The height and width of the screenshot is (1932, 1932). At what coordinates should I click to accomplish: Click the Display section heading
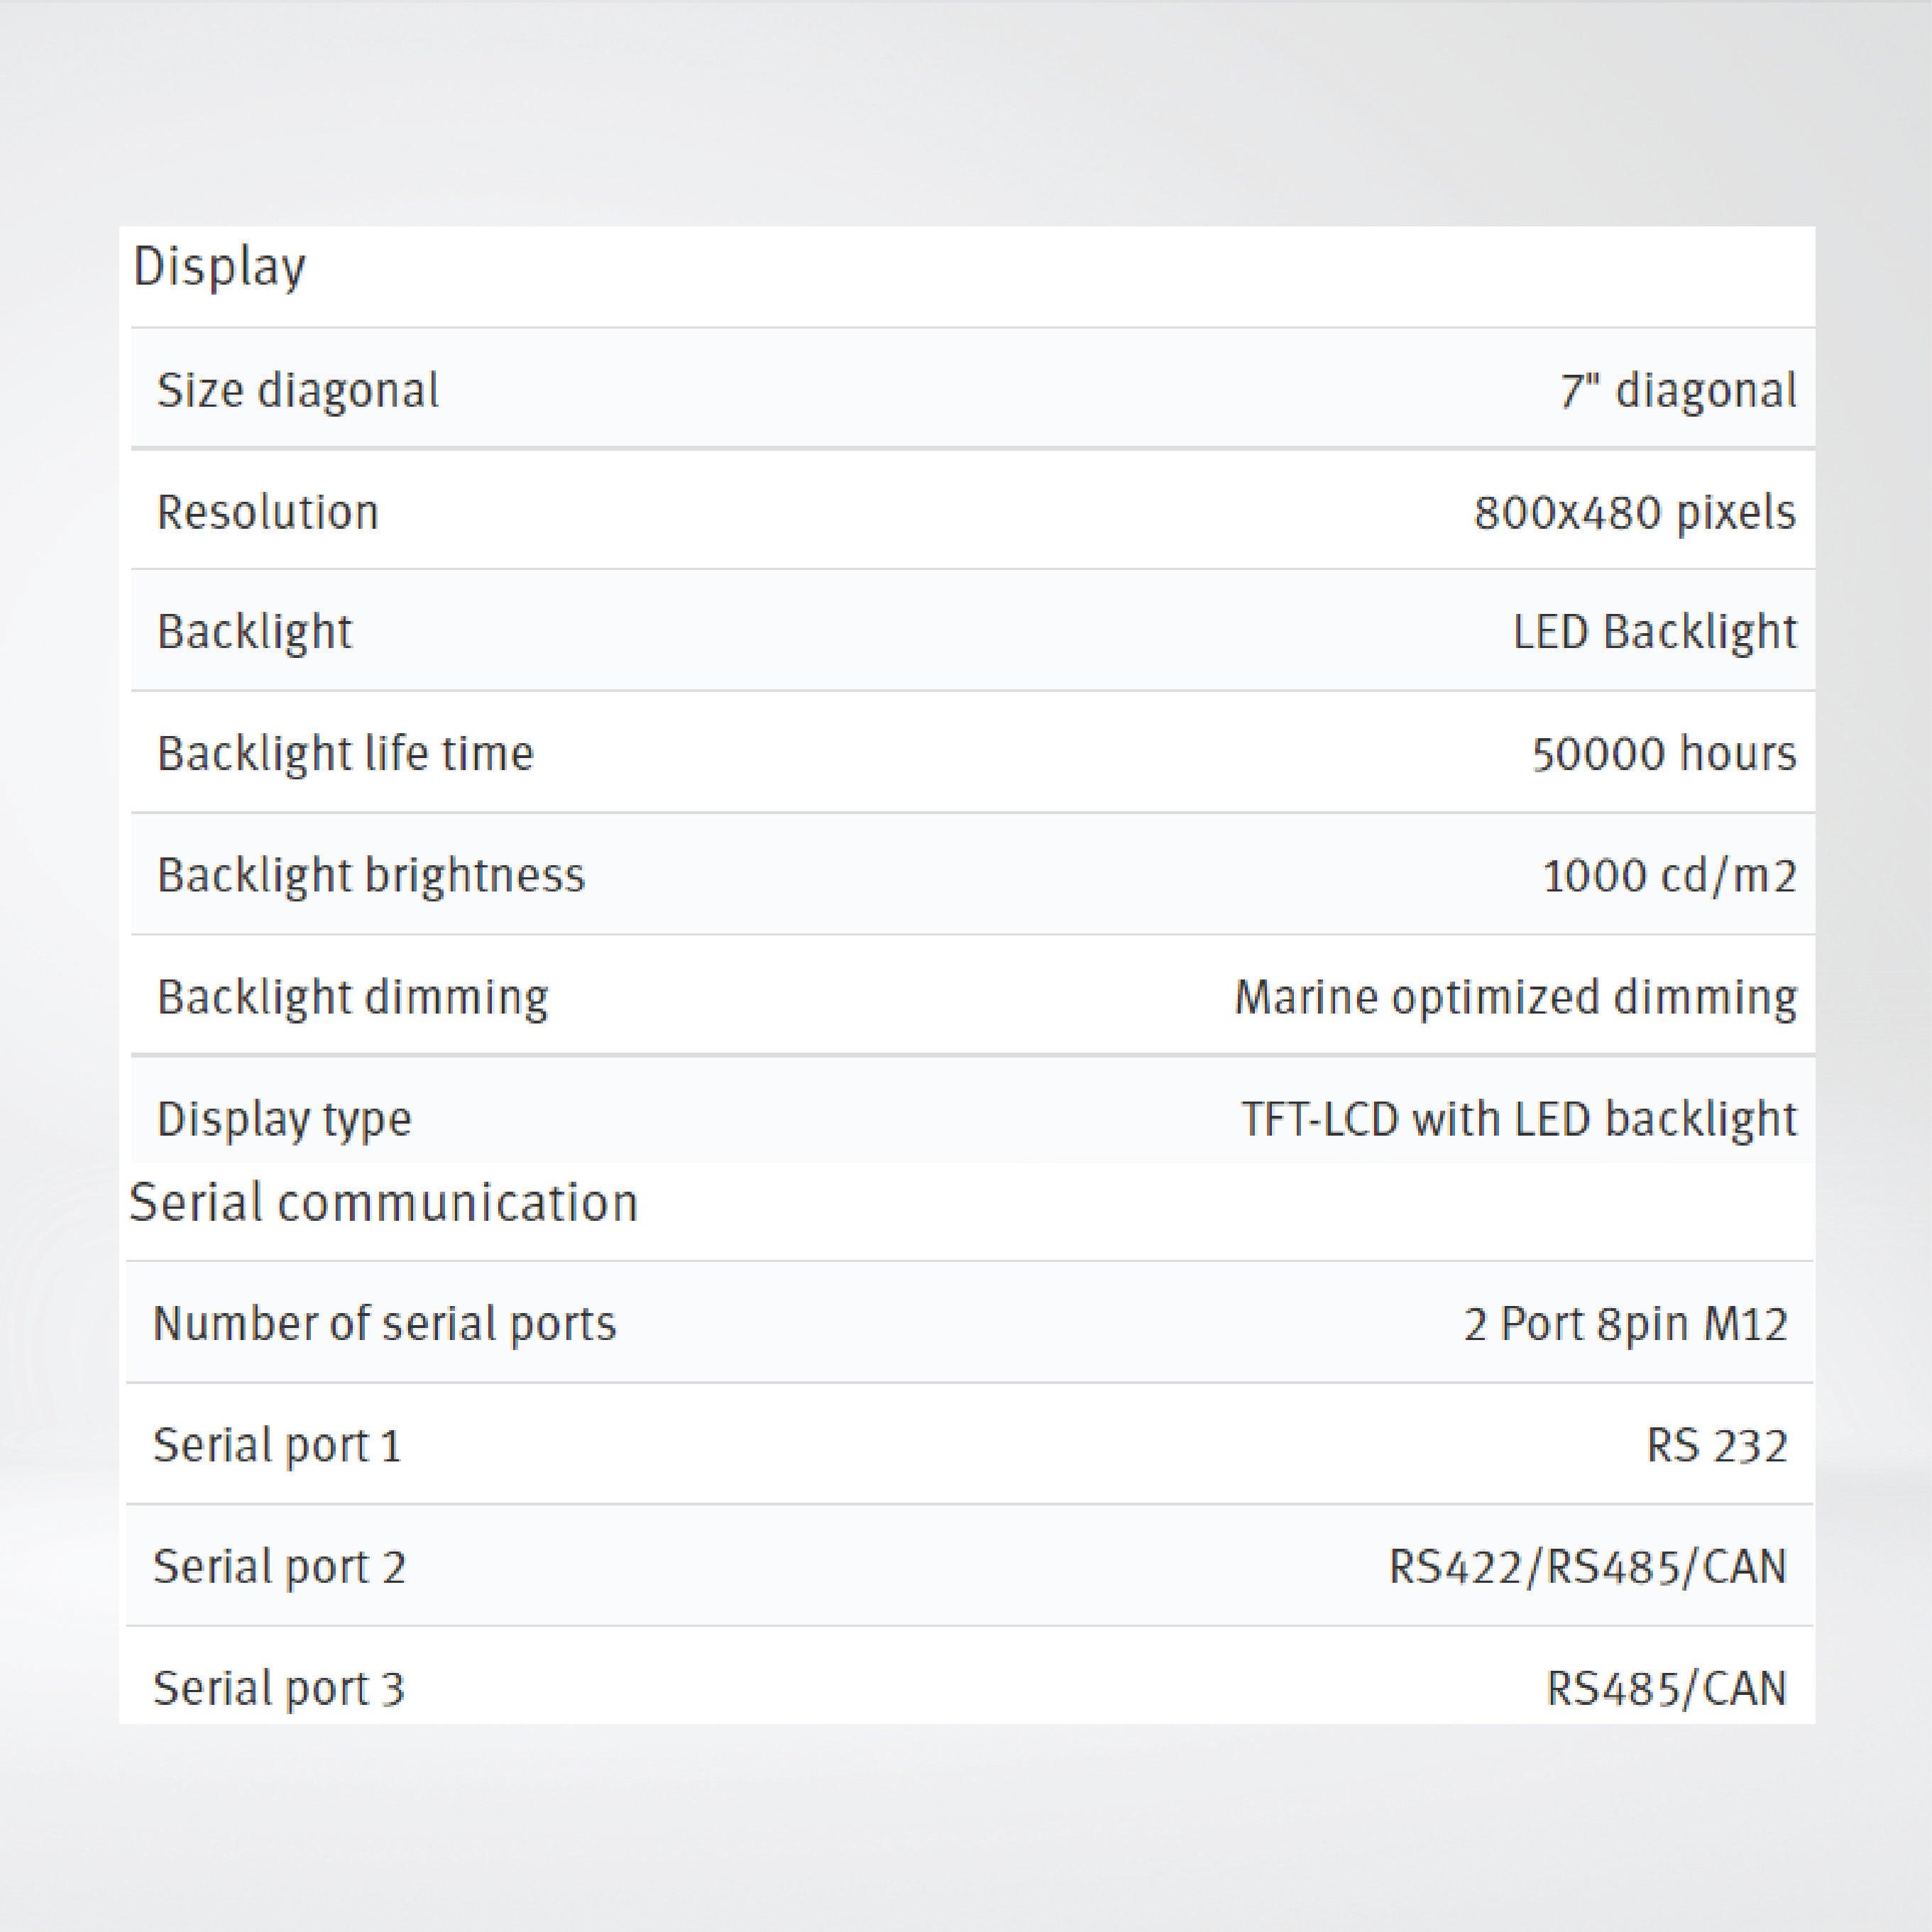219,267
